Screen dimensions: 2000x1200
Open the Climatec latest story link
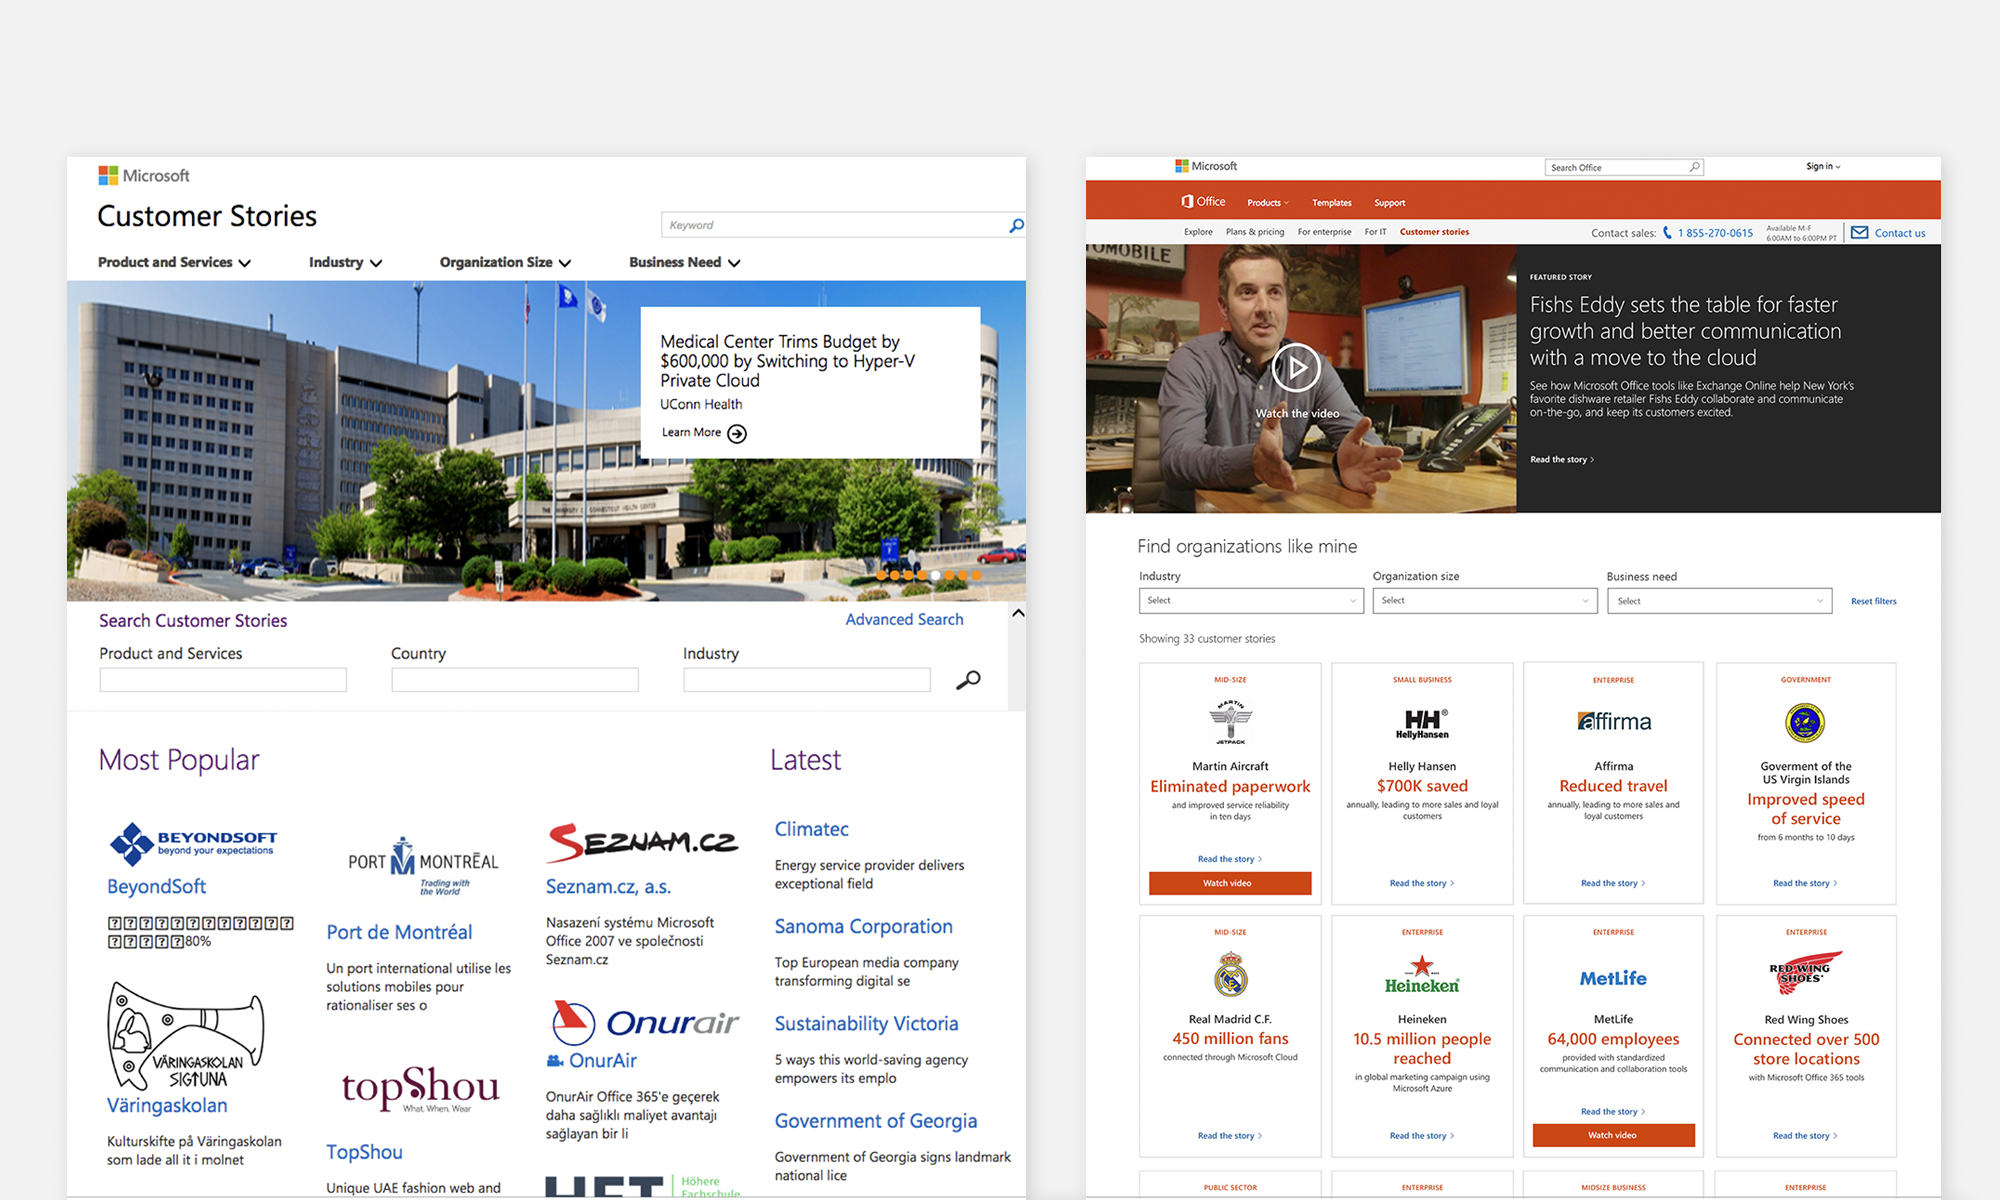pyautogui.click(x=811, y=829)
